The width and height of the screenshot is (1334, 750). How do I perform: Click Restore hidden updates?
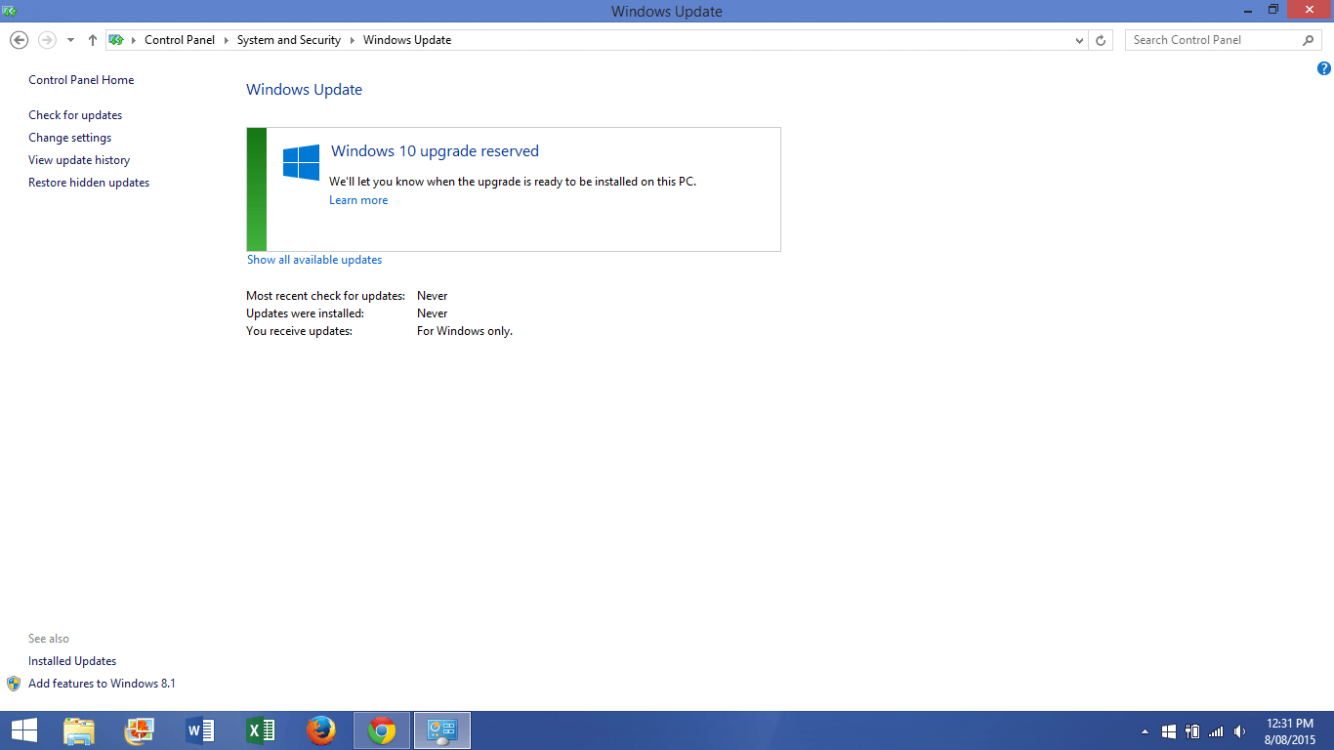[x=89, y=183]
